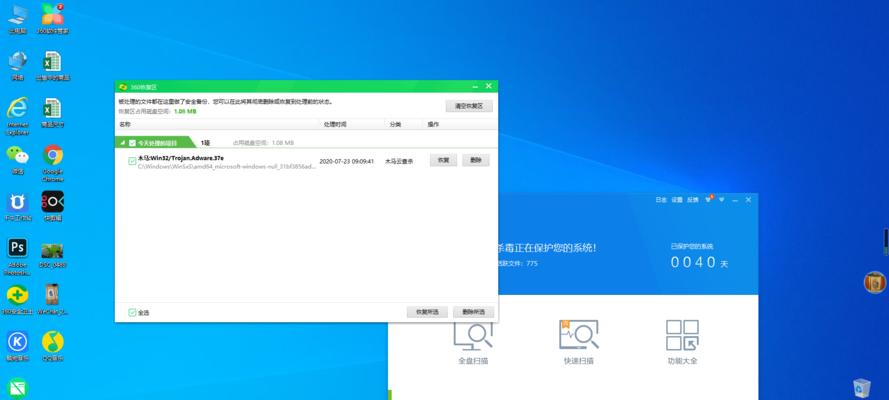Start 快速扫描 (quick scan) in 360杀毒
Image resolution: width=889 pixels, height=400 pixels.
click(x=578, y=342)
